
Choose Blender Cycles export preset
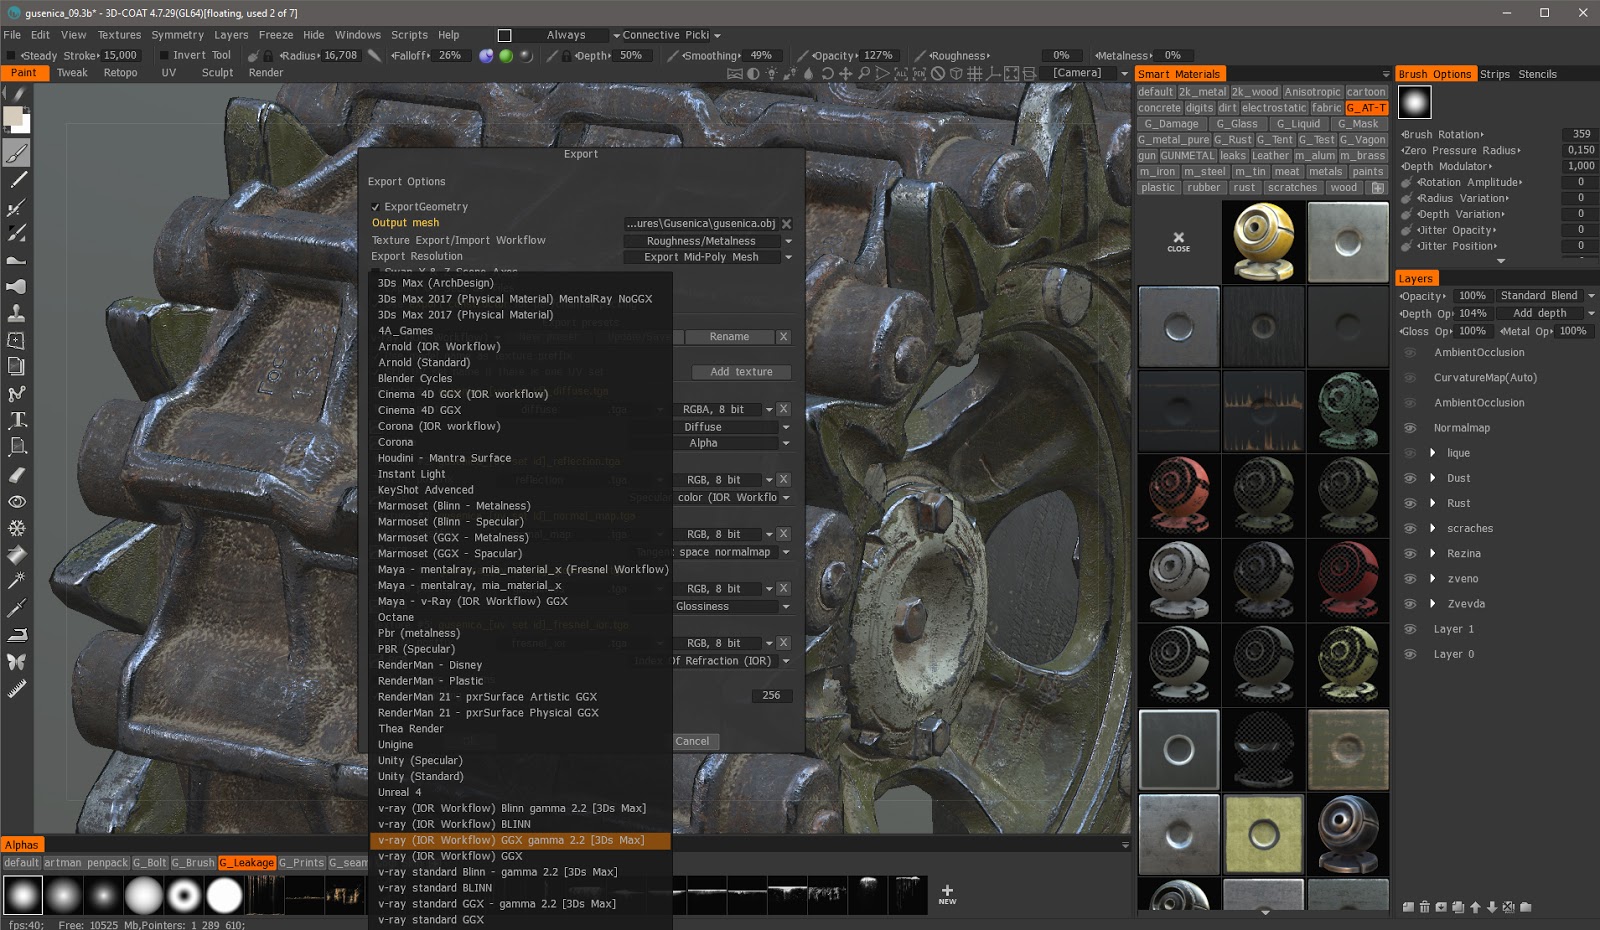pos(415,379)
